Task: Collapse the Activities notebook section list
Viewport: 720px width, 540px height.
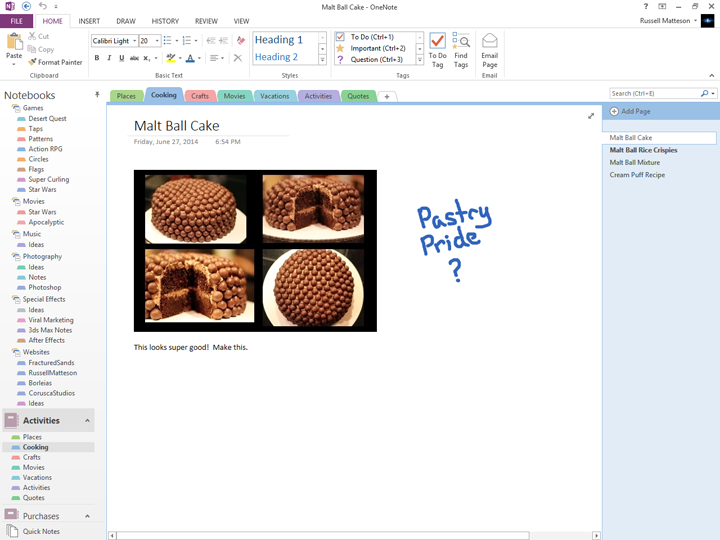Action: point(87,421)
